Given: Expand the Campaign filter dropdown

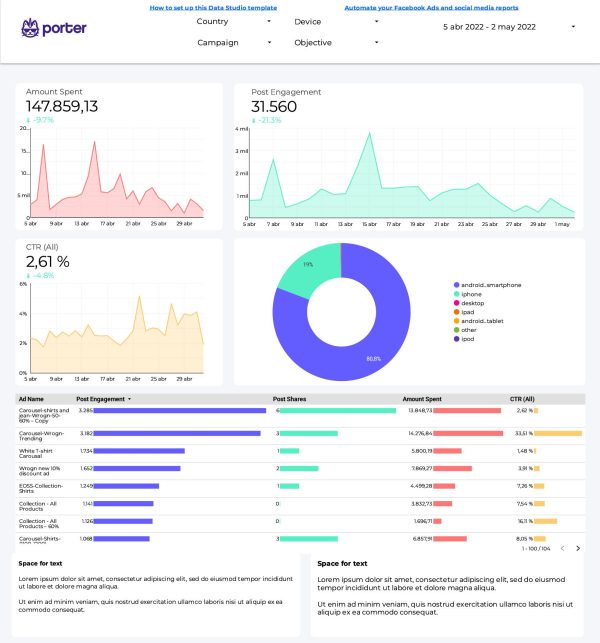Looking at the screenshot, I should [234, 43].
